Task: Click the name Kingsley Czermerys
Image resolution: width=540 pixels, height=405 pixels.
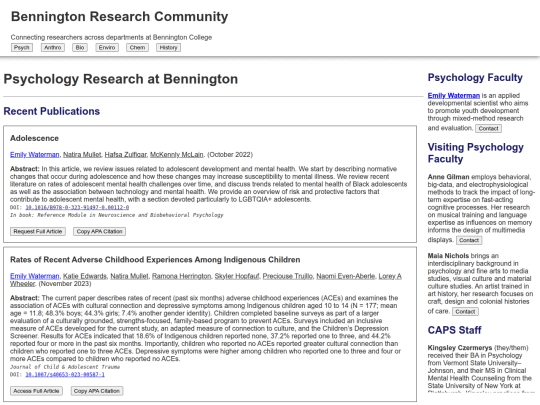Action: click(x=460, y=347)
